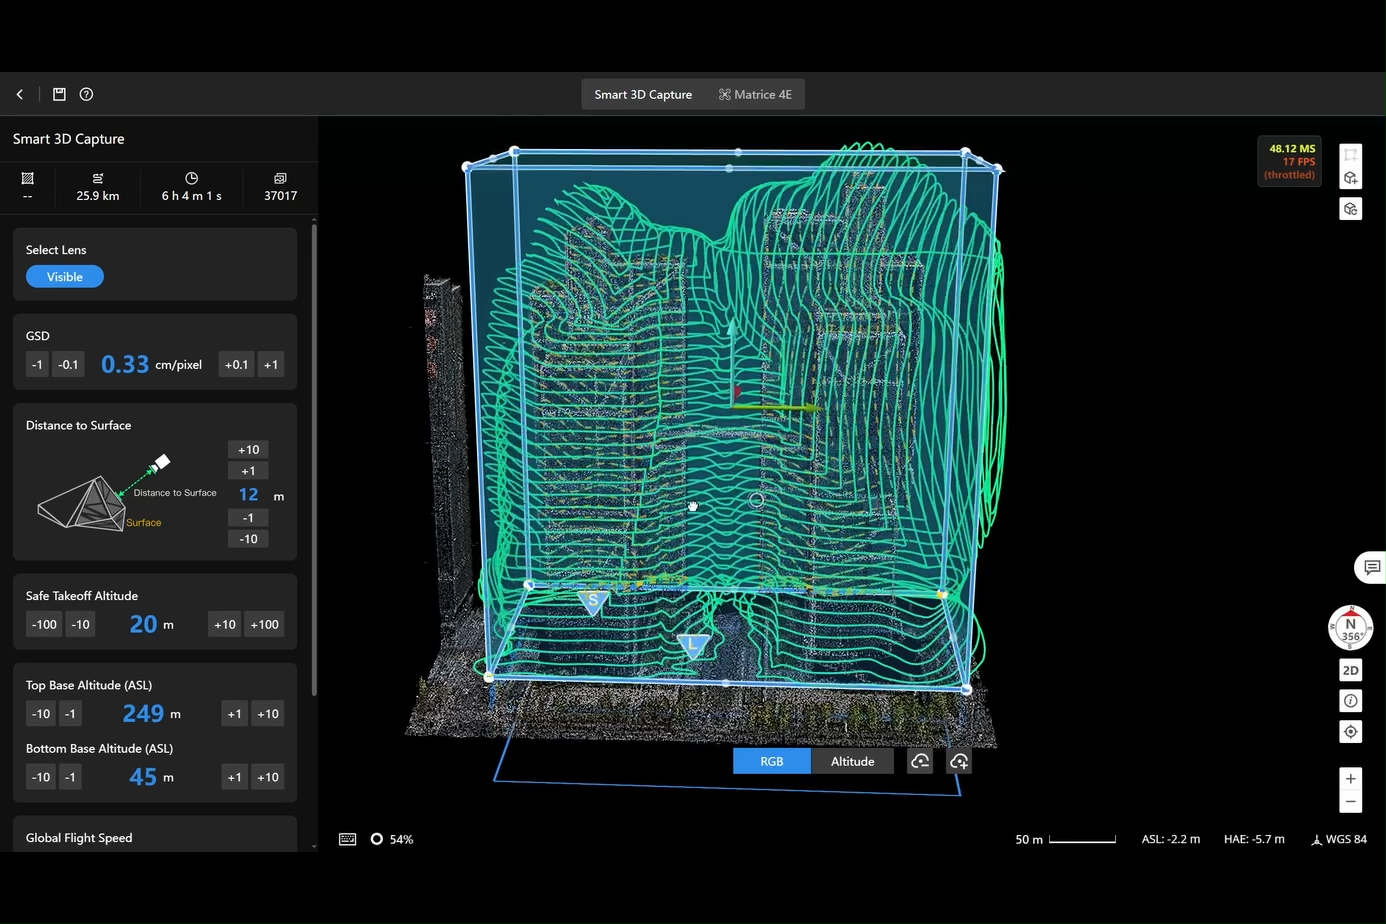Switch the view to 2D mode
Image resolution: width=1386 pixels, height=924 pixels.
click(1350, 670)
